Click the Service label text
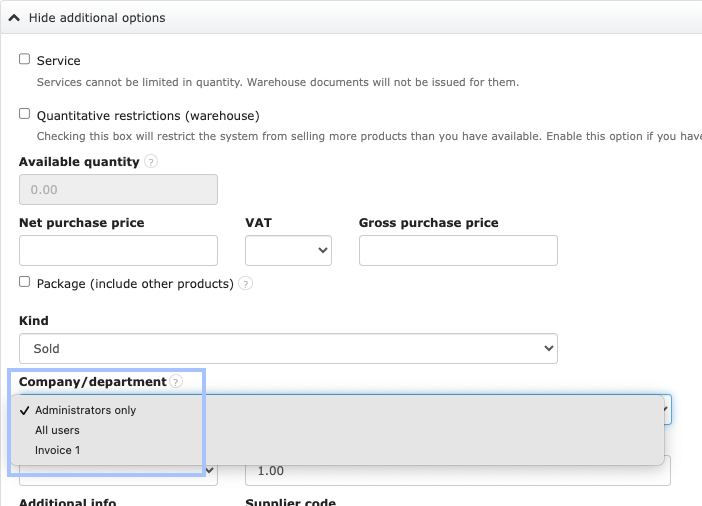The width and height of the screenshot is (702, 506). 58,61
